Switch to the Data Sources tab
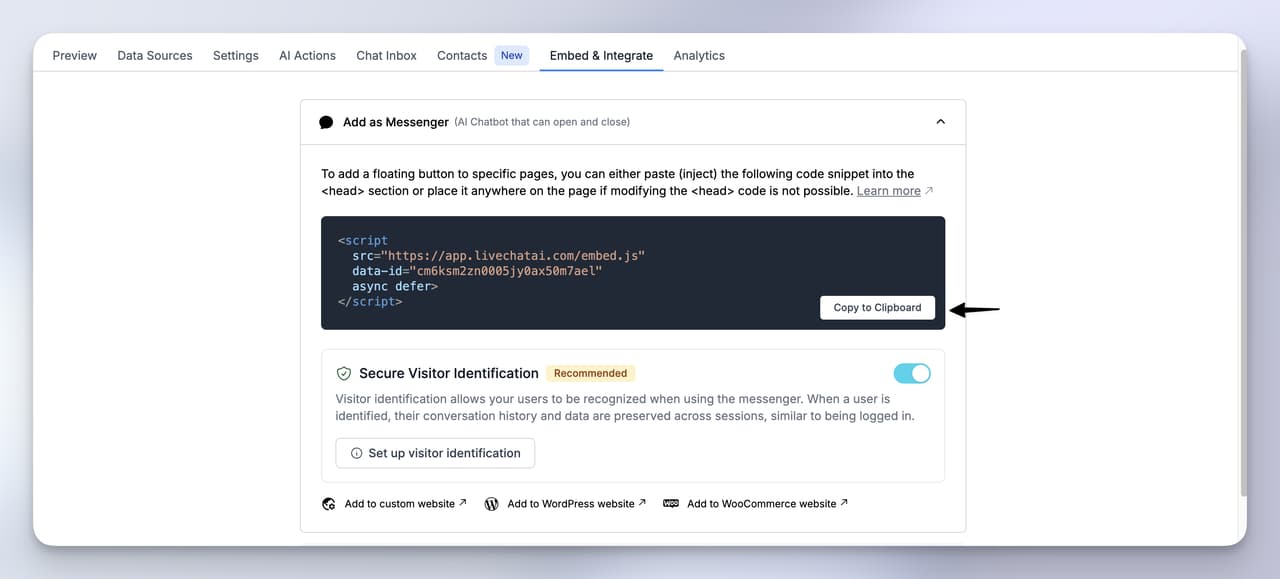This screenshot has width=1280, height=579. [x=155, y=55]
